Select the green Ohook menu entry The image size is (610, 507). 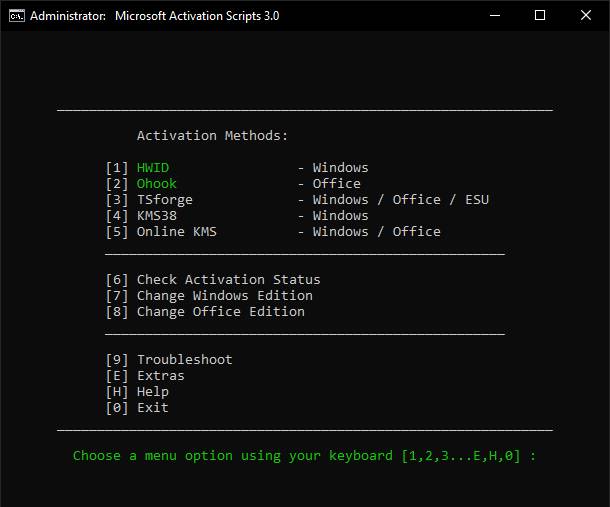157,184
